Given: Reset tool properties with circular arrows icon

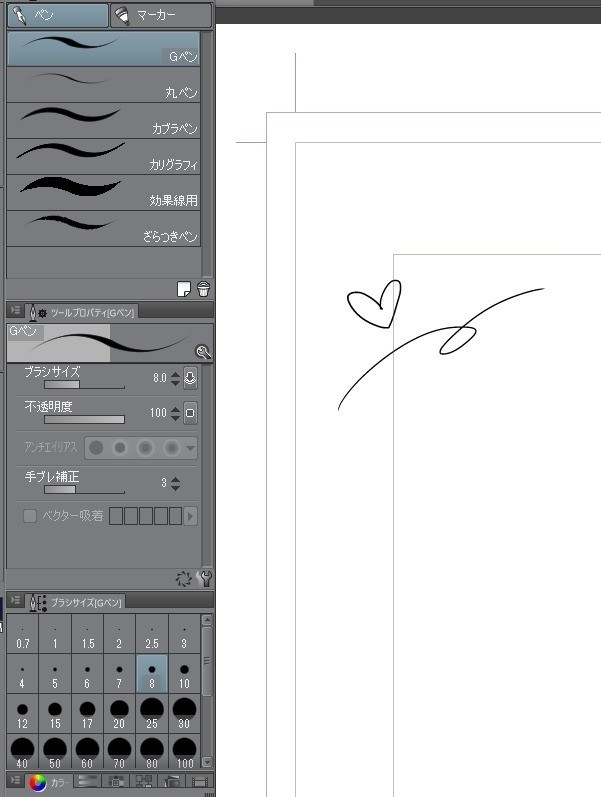Looking at the screenshot, I should coord(183,578).
